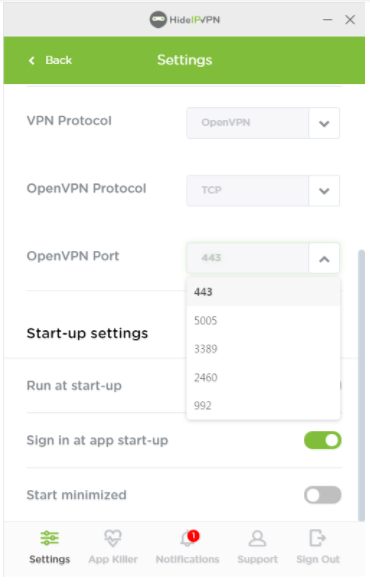Open the Settings tab icon
370x585 pixels.
click(50, 538)
